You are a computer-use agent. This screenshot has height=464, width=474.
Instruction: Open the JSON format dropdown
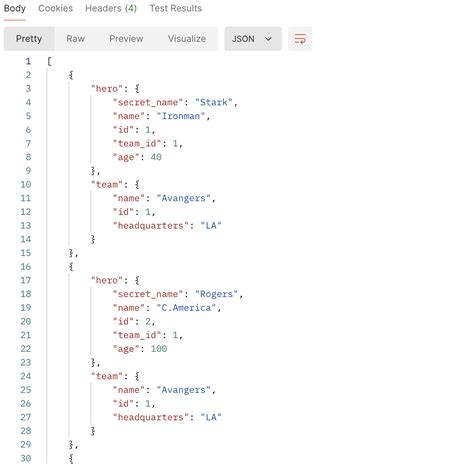[253, 39]
